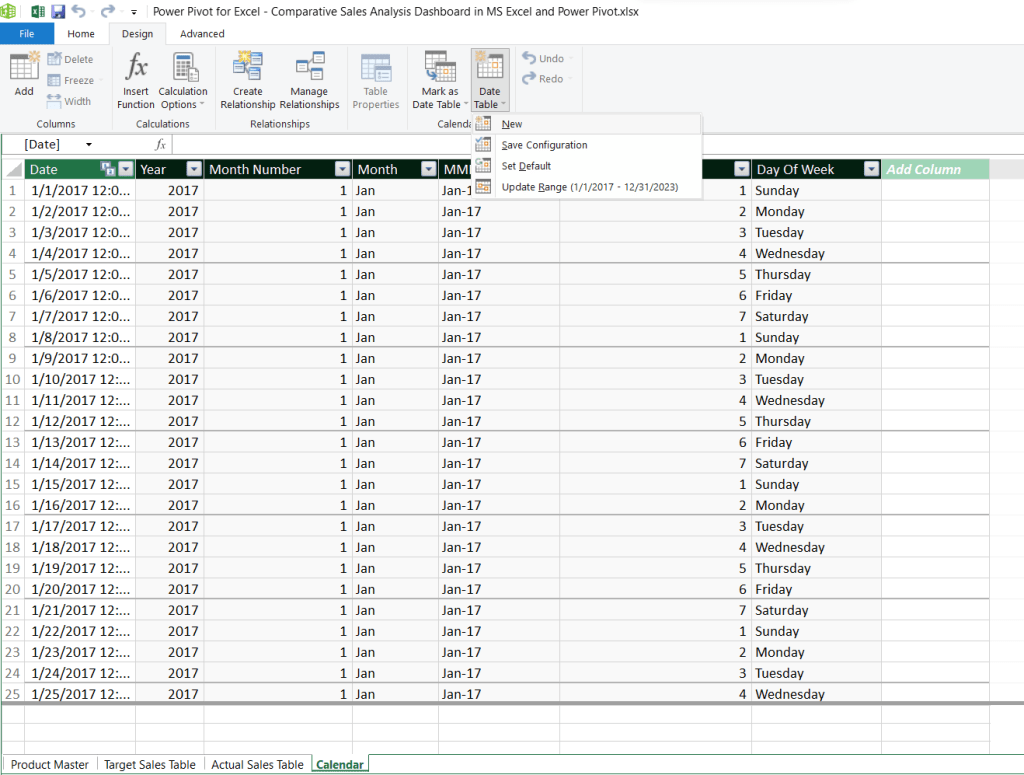
Task: Click Jan-17 cell in row 12
Action: (499, 421)
